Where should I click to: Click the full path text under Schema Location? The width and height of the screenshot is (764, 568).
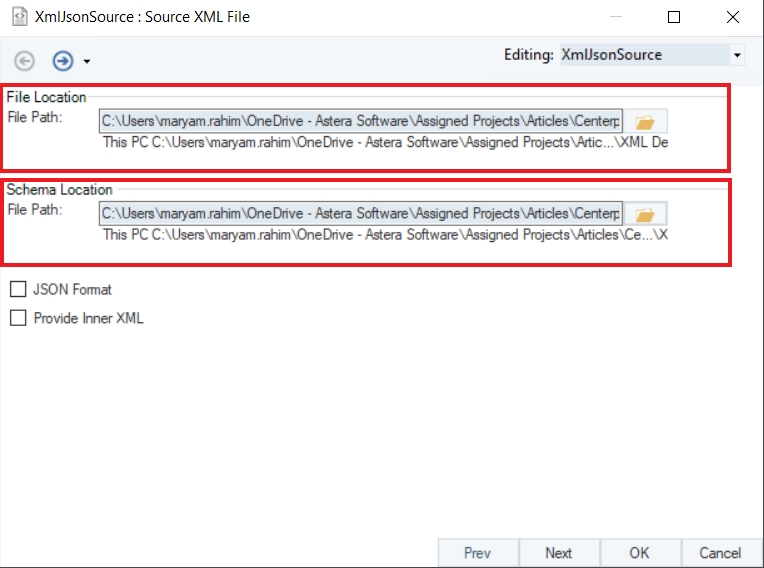point(385,235)
